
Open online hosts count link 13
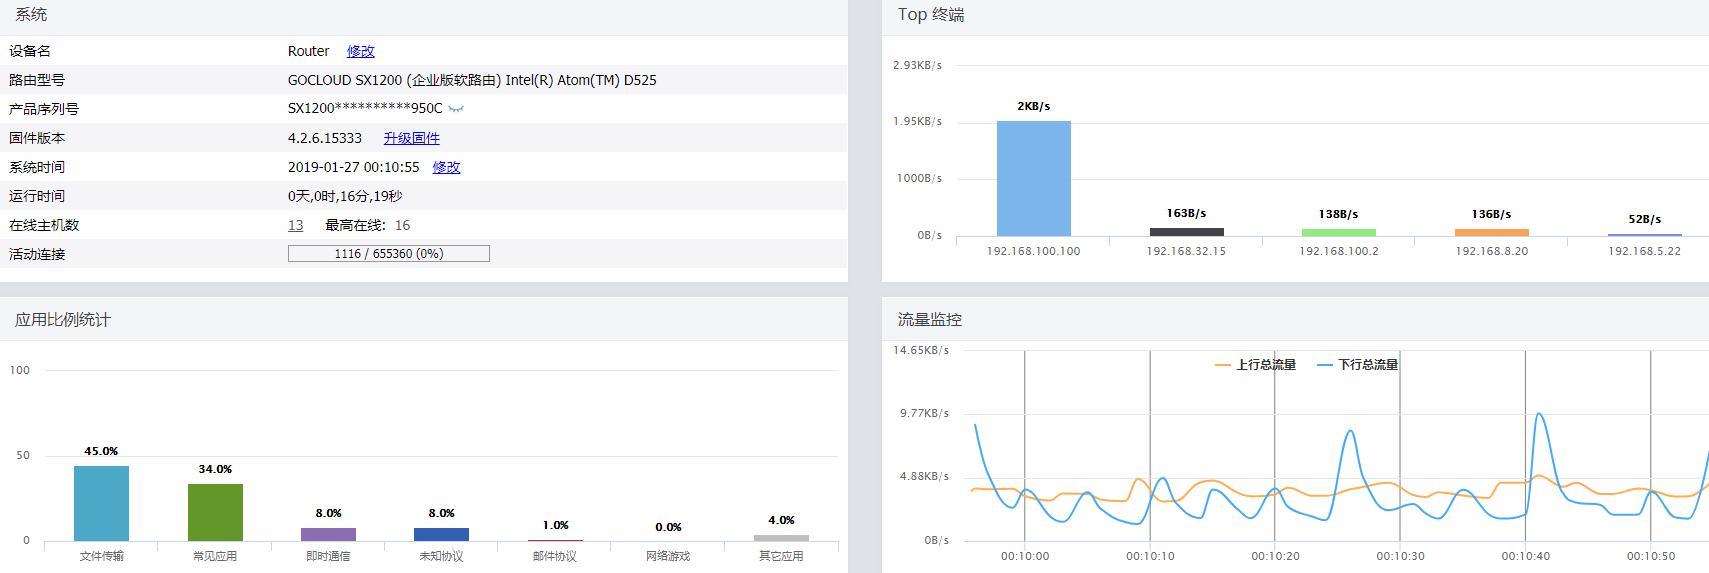[x=295, y=225]
